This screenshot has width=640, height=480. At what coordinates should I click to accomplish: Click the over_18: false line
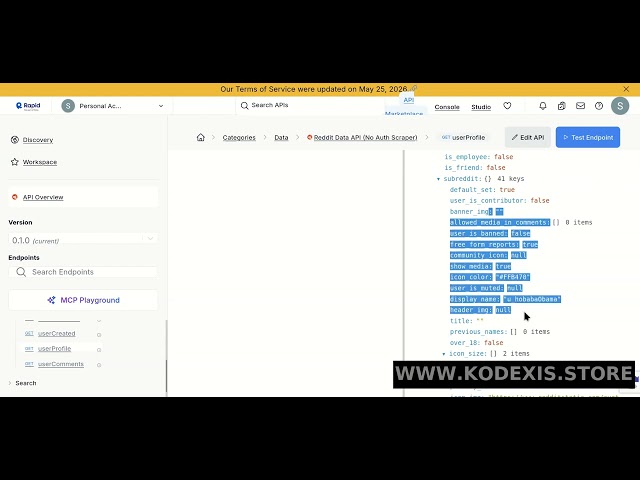click(476, 343)
